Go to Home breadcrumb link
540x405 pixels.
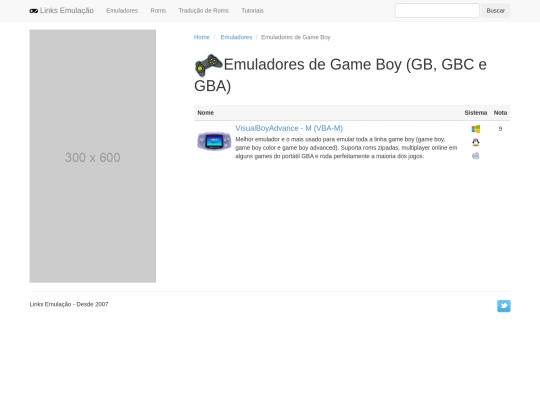(201, 37)
